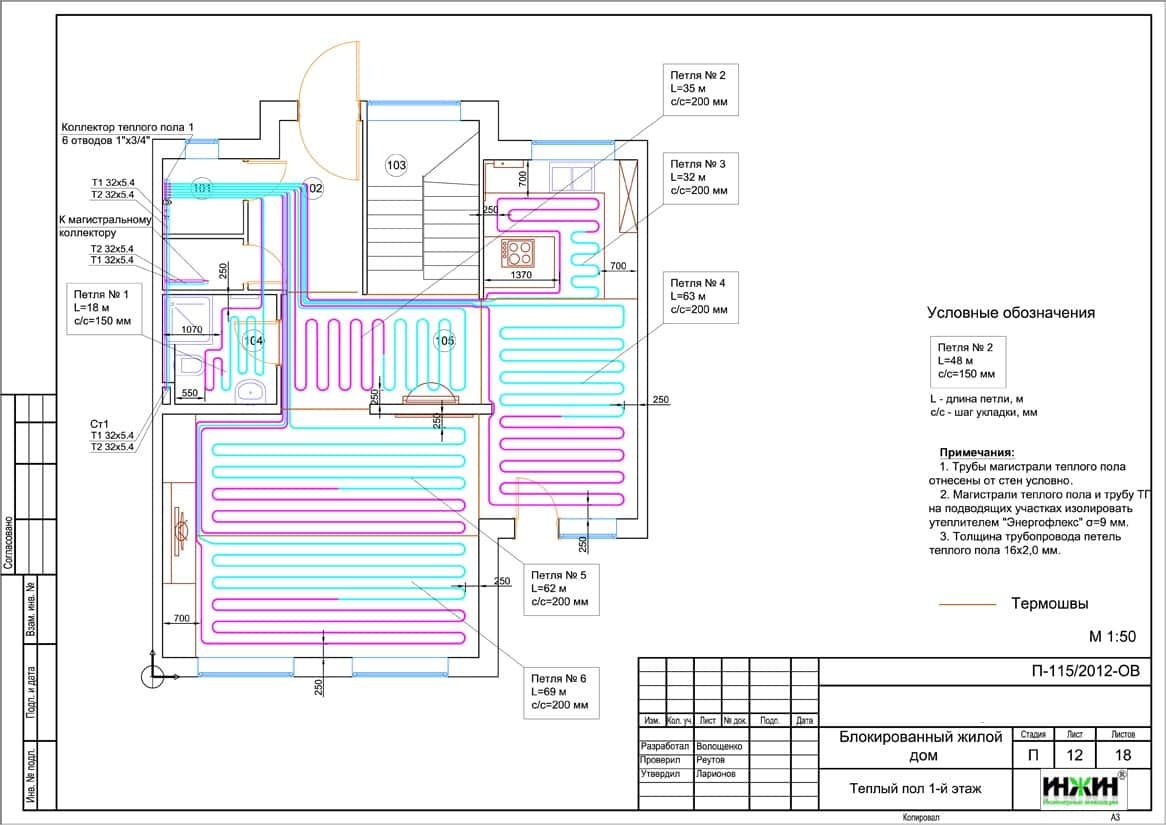
Task: Select the orange Термошвы legend line
Action: click(968, 604)
